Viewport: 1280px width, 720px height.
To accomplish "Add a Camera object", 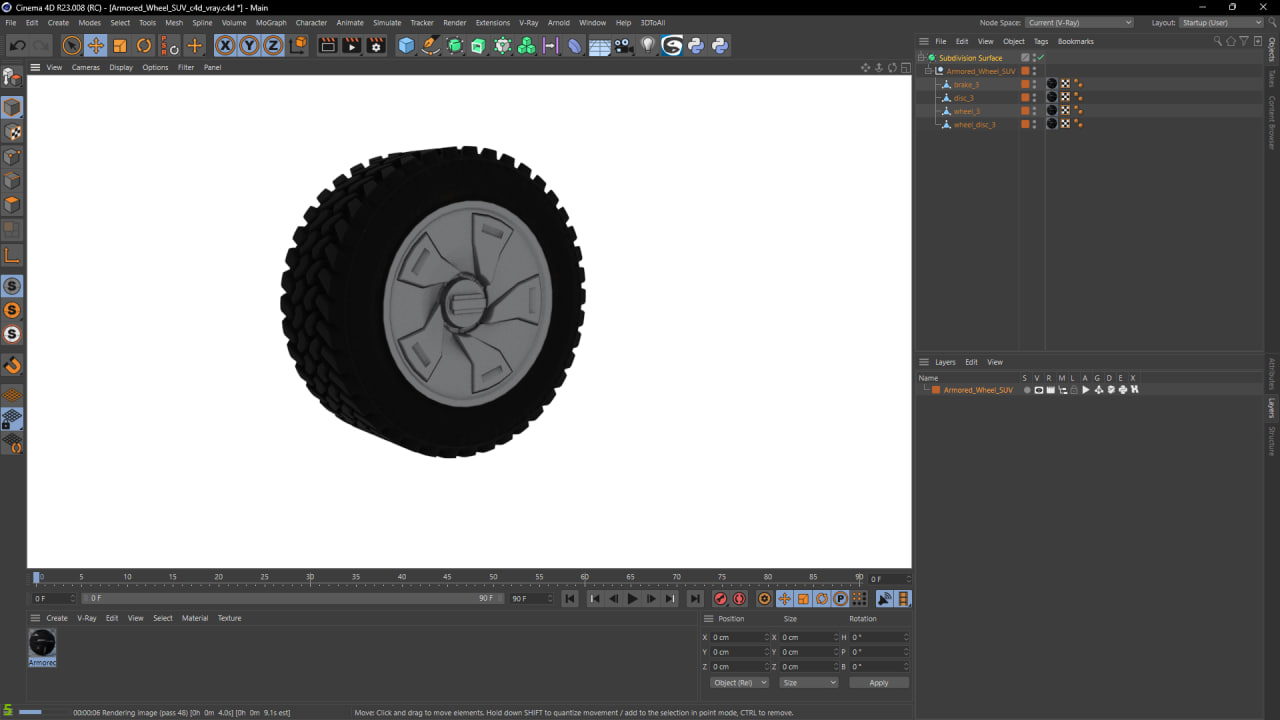I will [623, 45].
